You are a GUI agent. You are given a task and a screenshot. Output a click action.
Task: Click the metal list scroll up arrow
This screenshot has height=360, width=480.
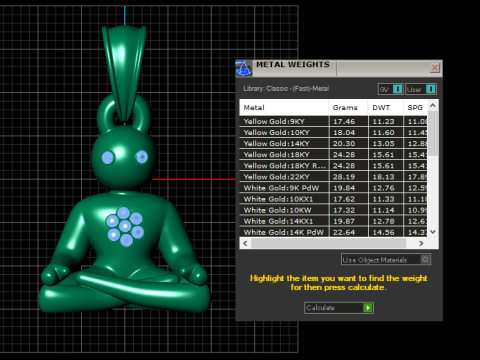[433, 105]
